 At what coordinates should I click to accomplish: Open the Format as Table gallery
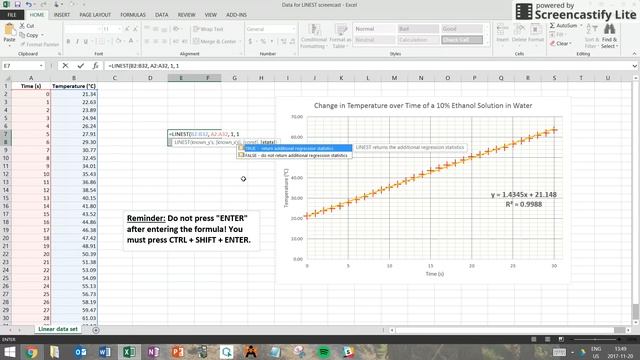point(340,36)
